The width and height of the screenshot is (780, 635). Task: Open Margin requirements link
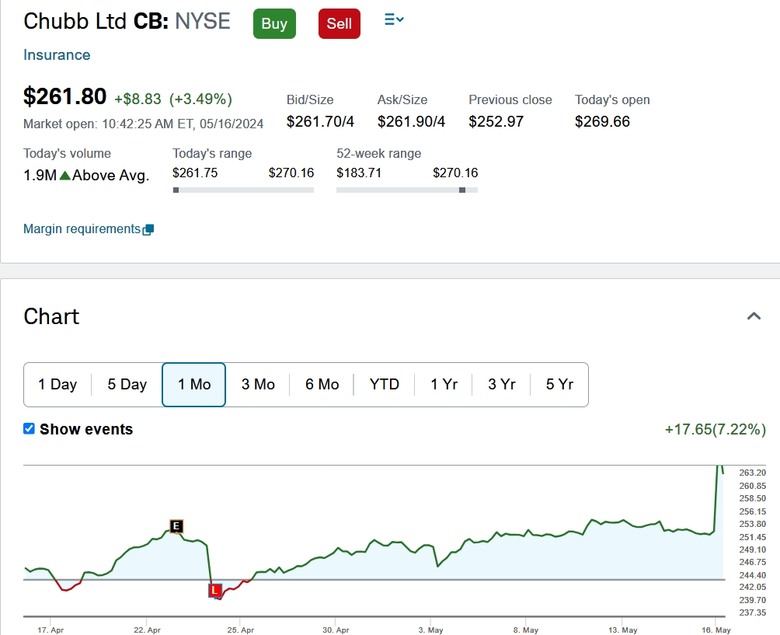82,229
